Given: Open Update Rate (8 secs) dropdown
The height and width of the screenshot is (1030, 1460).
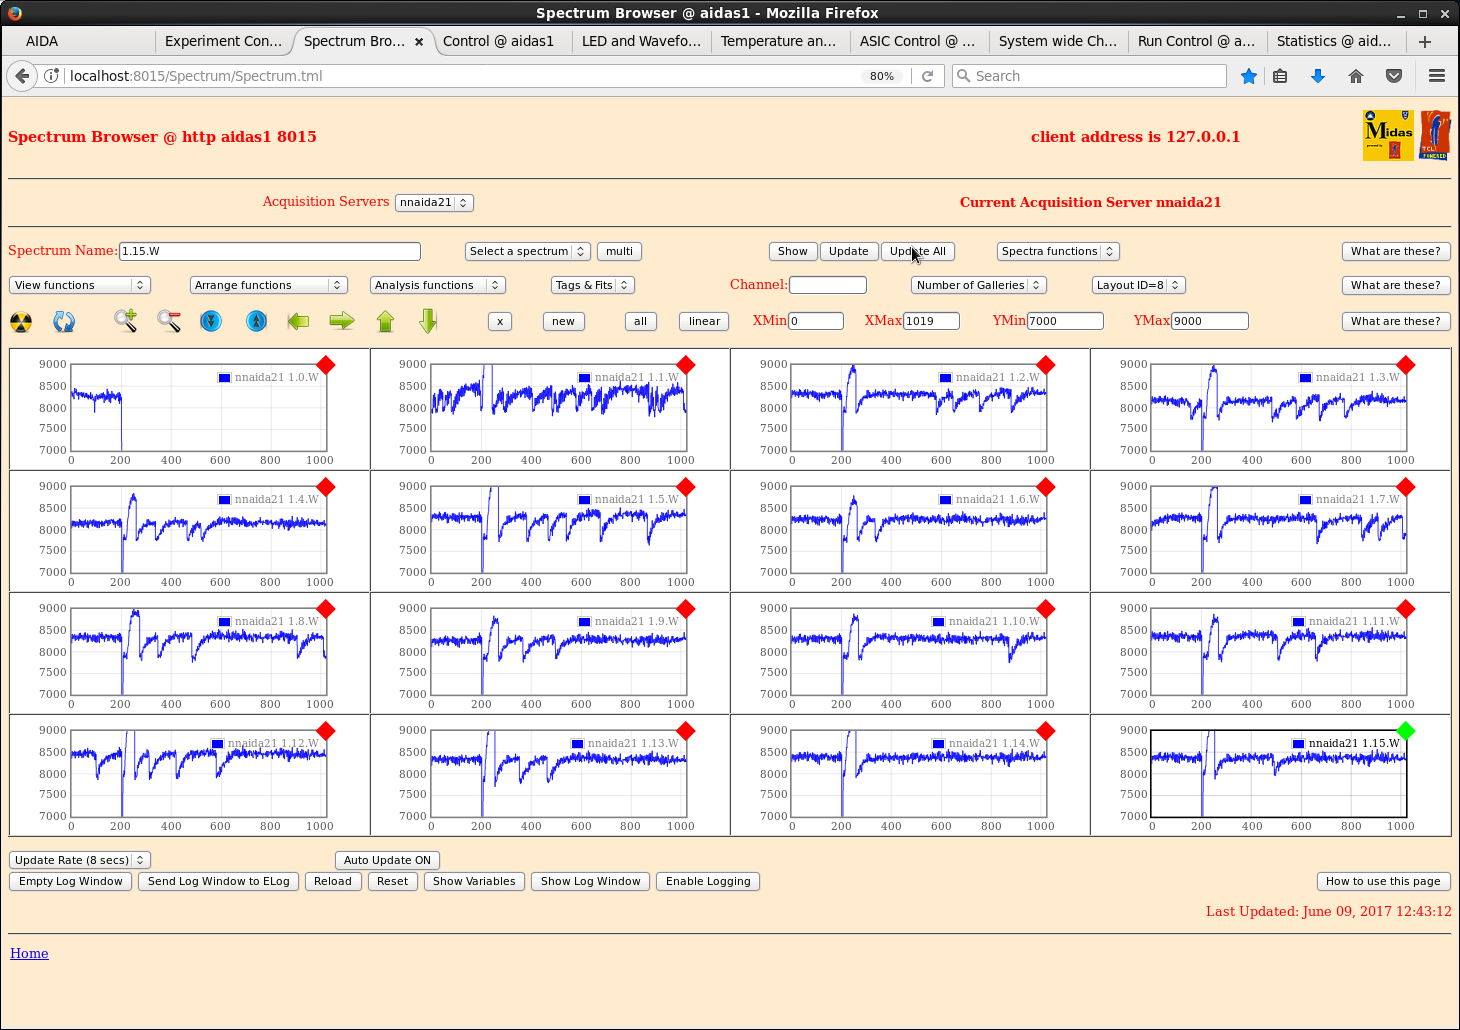Looking at the screenshot, I should tap(80, 861).
